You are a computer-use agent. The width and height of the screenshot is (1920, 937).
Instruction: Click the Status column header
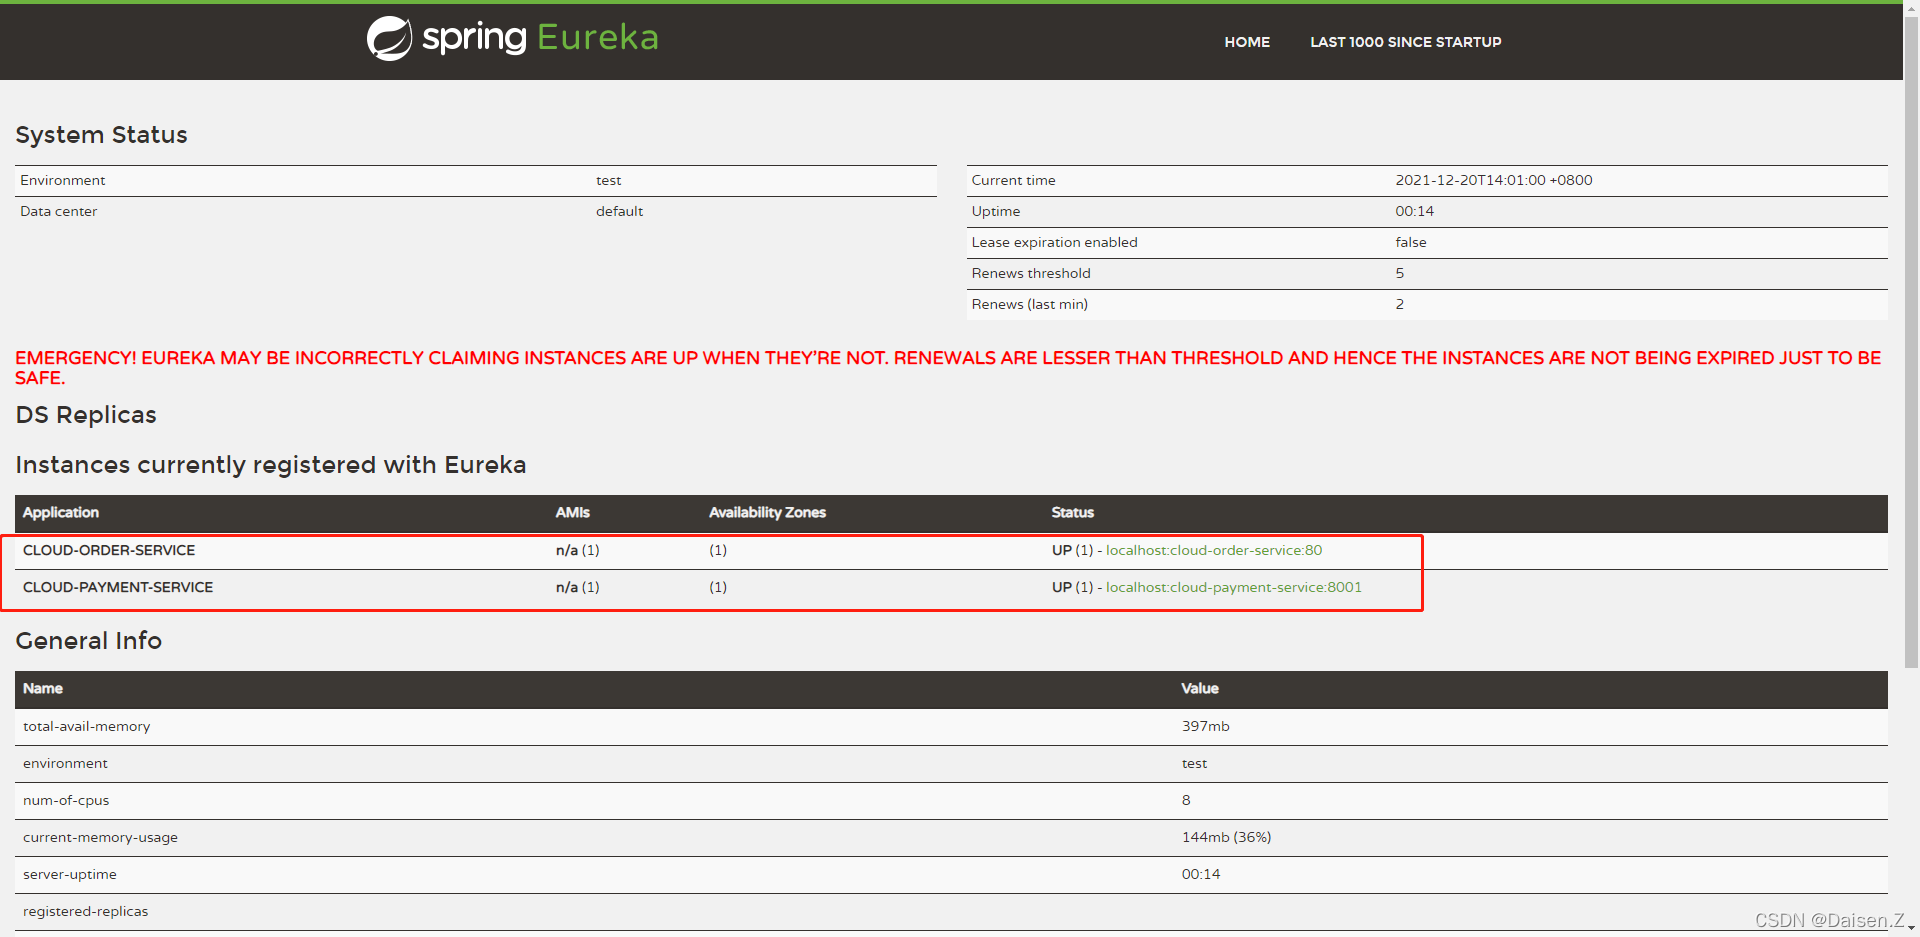pos(1073,512)
